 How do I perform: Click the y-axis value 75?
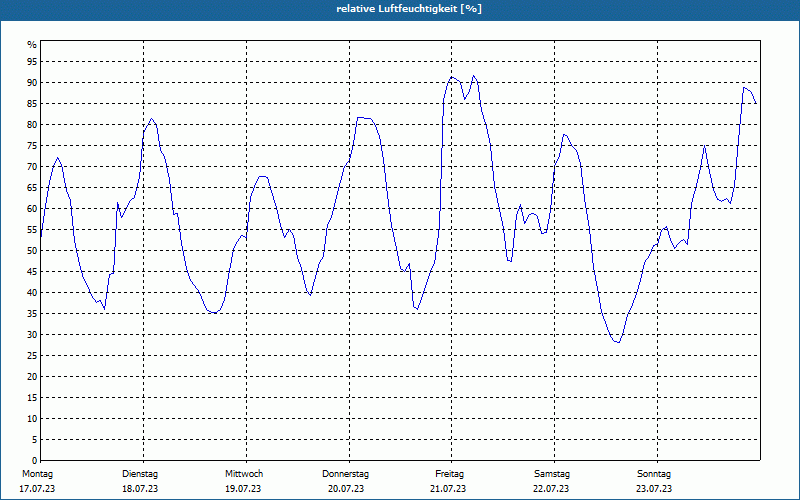(32, 145)
